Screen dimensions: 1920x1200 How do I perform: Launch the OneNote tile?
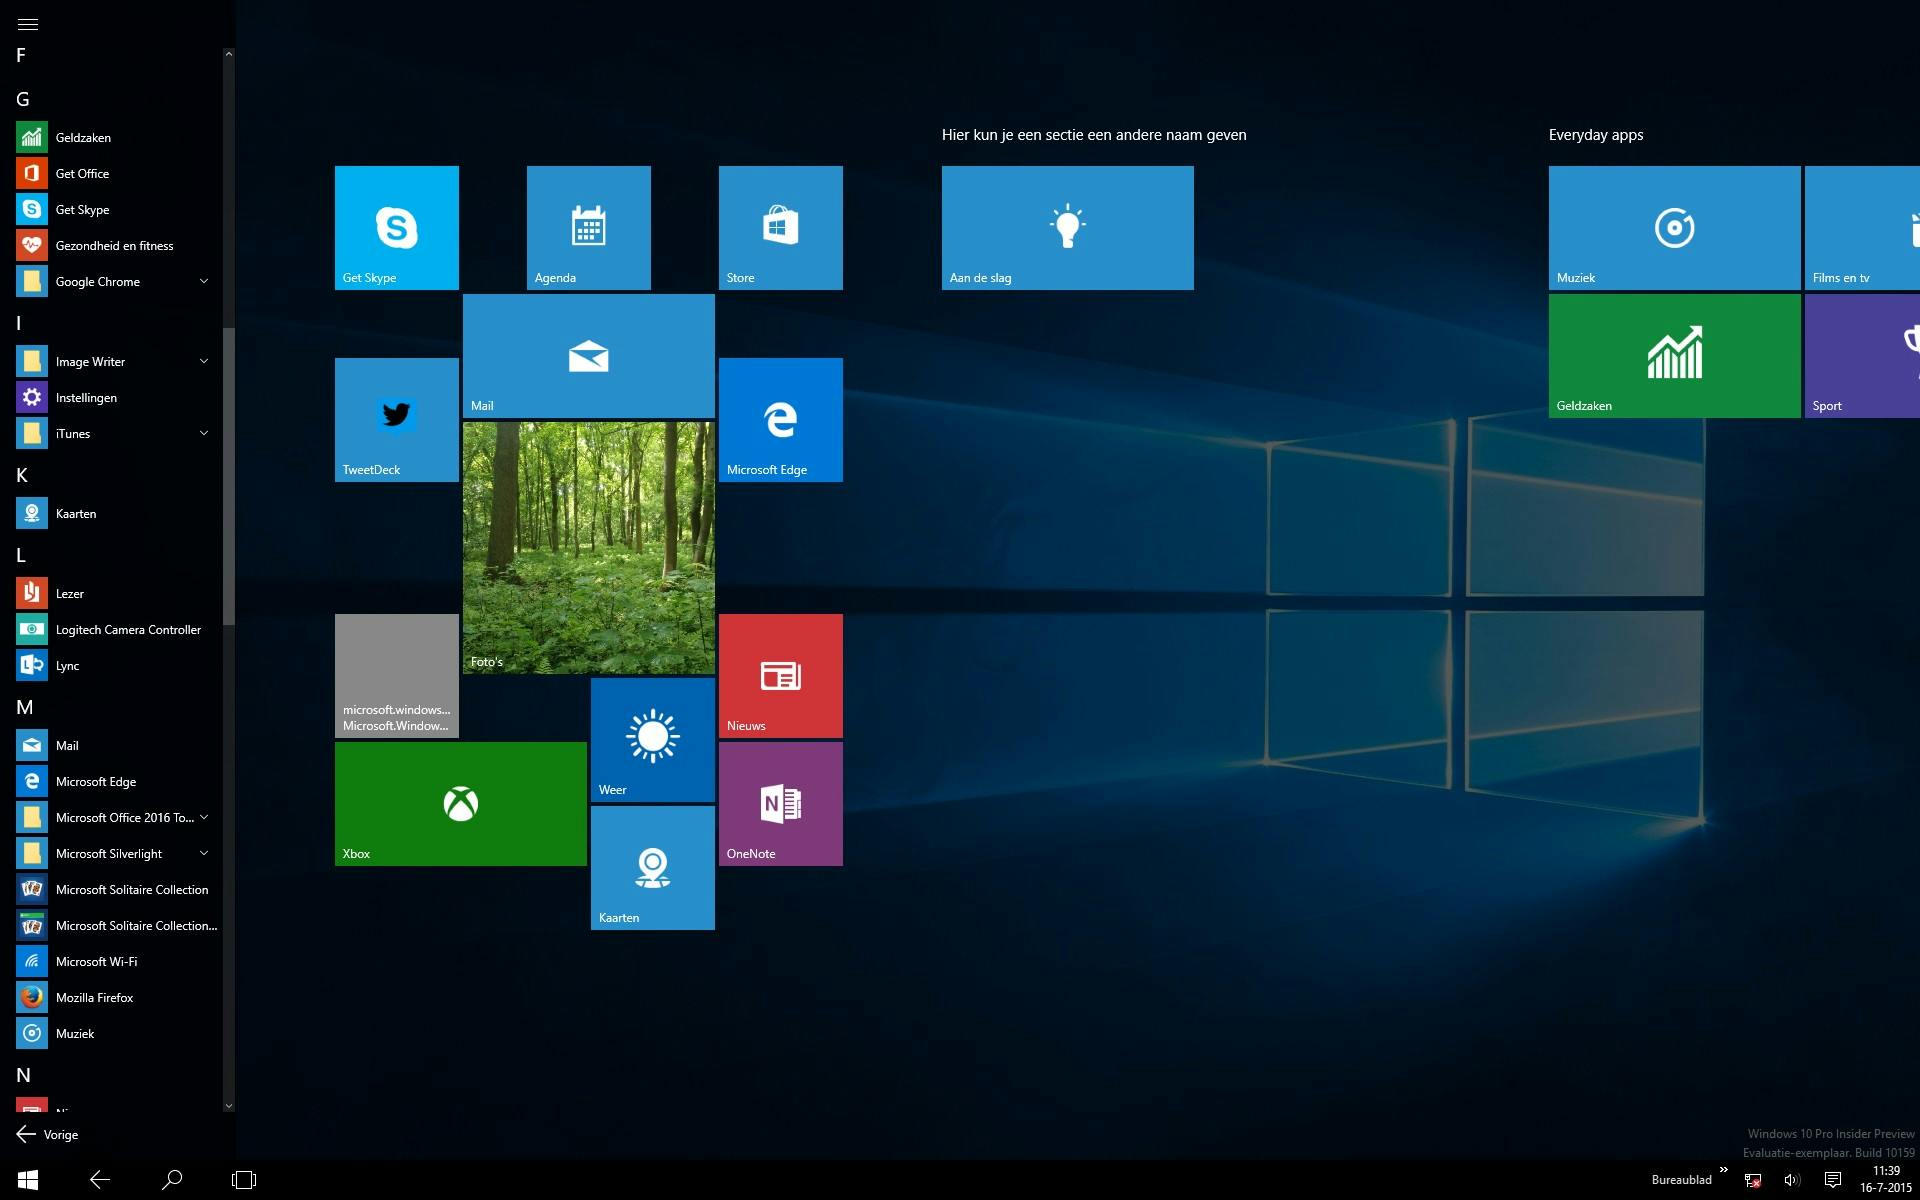pos(780,804)
